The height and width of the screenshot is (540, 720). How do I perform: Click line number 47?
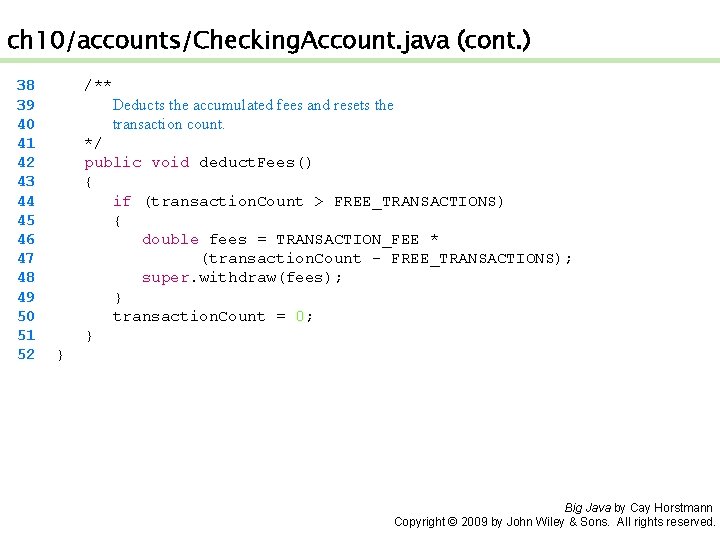(26, 258)
